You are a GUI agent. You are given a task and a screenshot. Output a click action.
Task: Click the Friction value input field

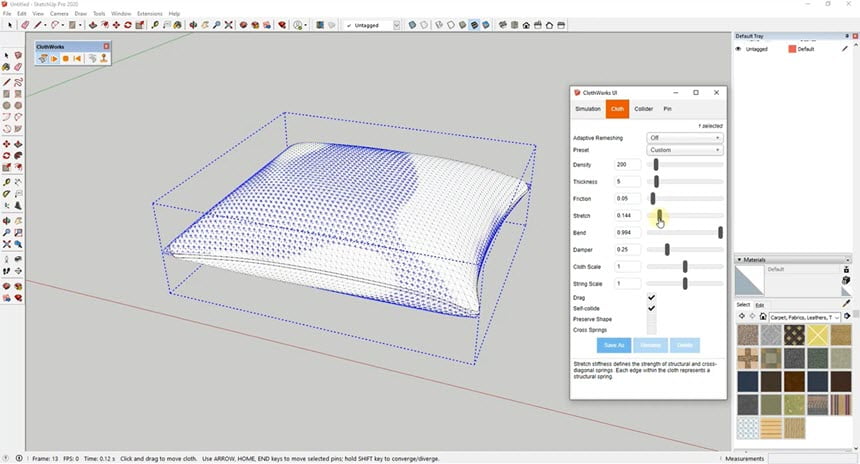pyautogui.click(x=627, y=199)
